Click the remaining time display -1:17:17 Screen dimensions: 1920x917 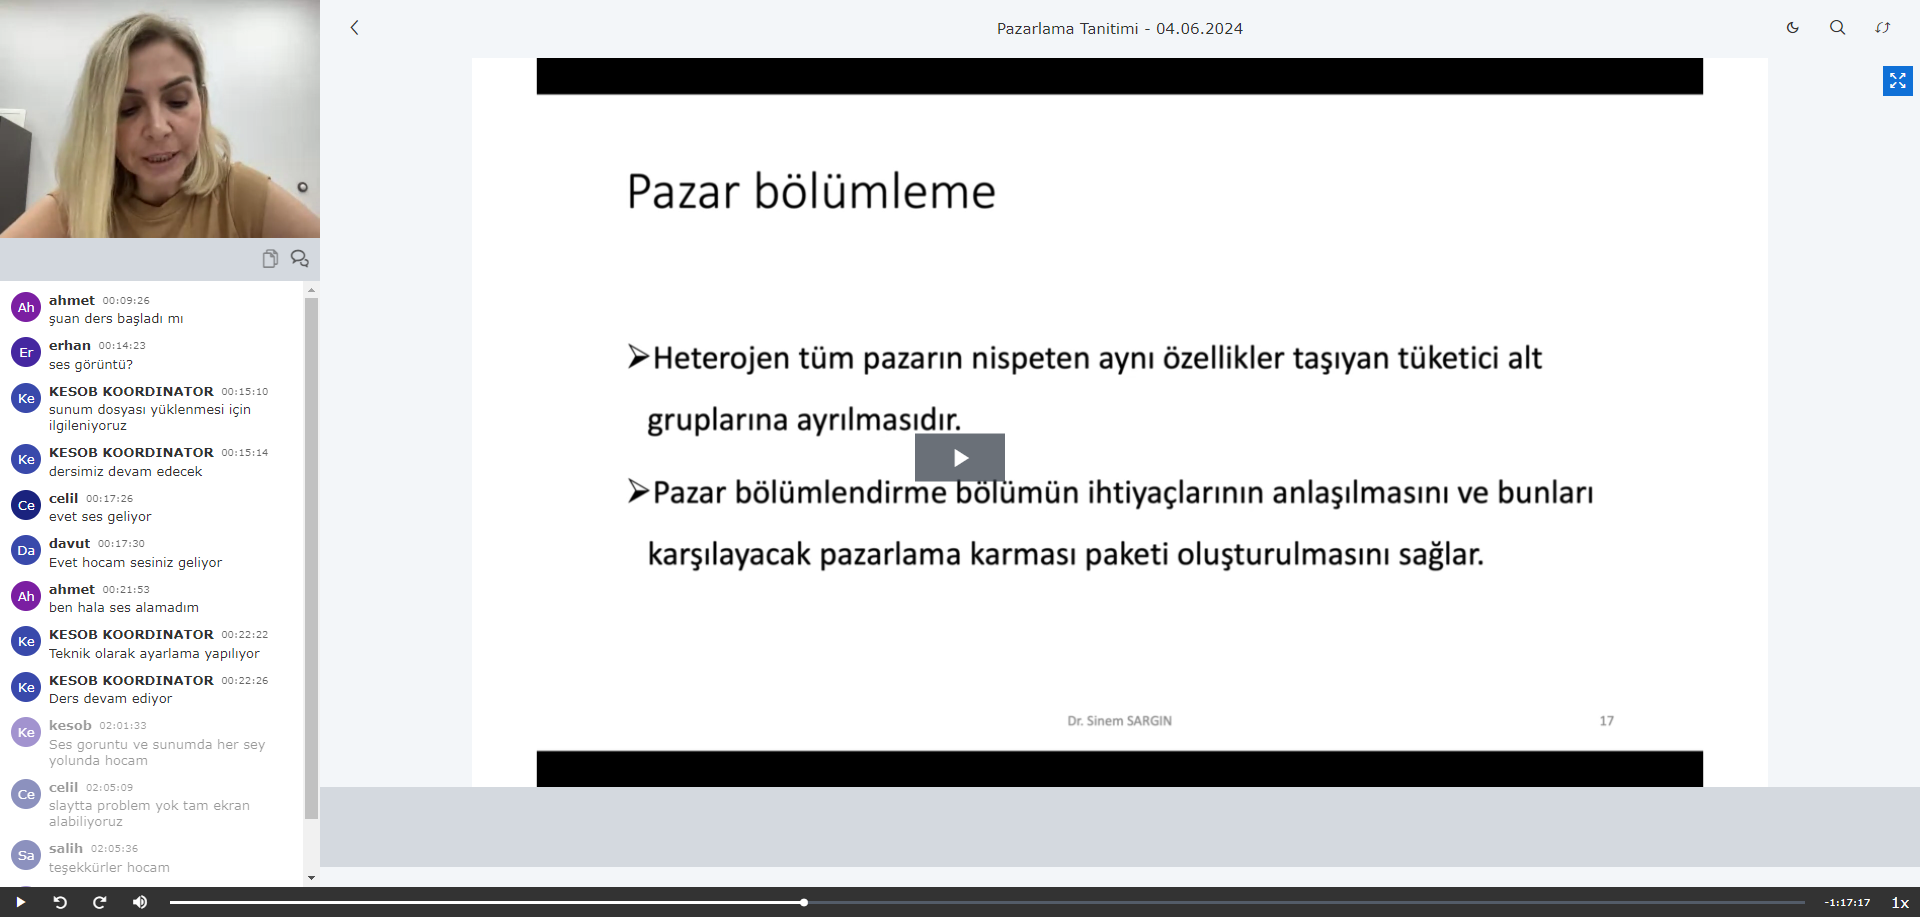coord(1846,903)
